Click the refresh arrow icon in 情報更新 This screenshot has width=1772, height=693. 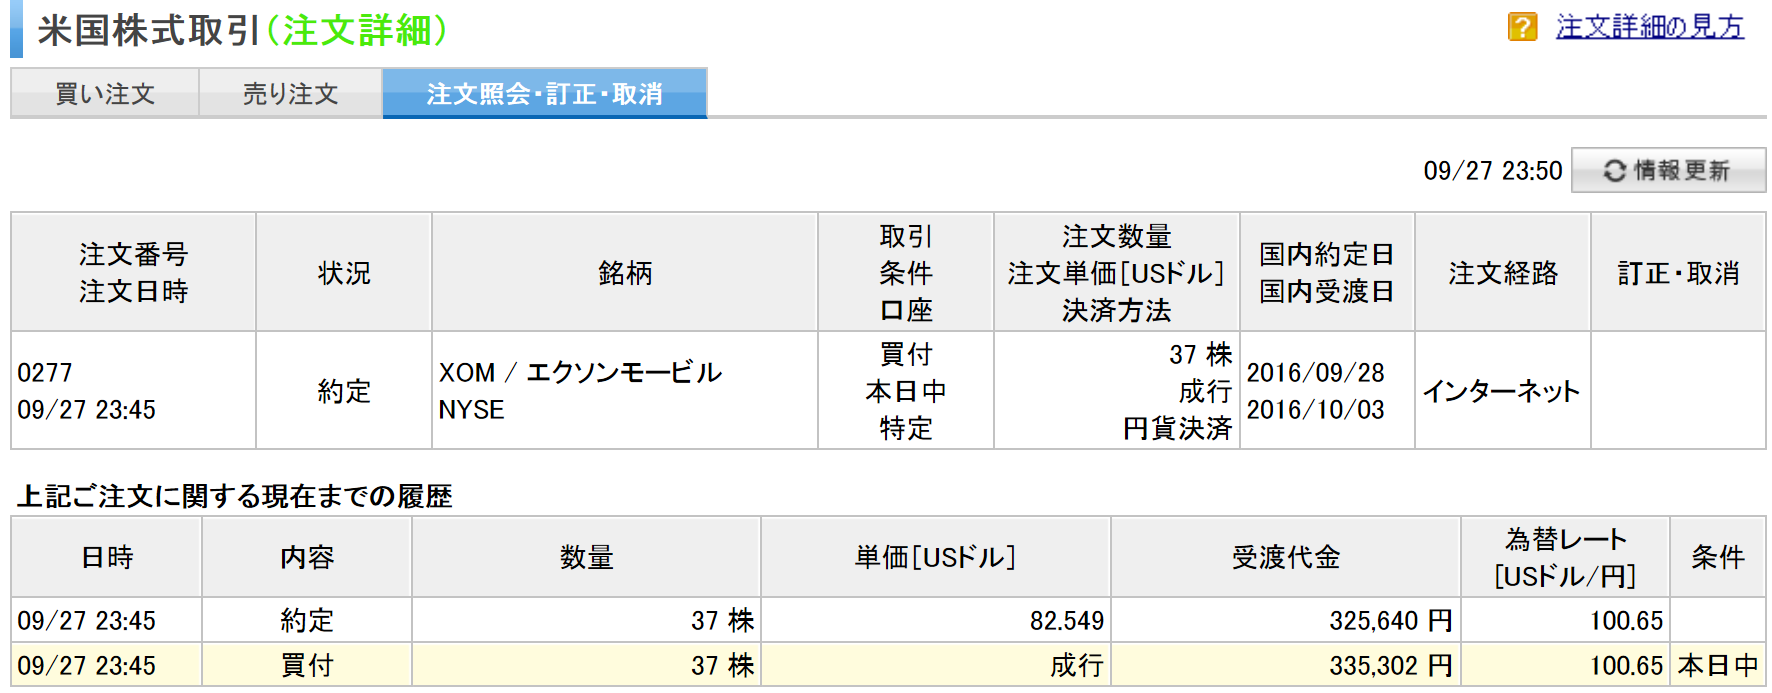point(1614,171)
